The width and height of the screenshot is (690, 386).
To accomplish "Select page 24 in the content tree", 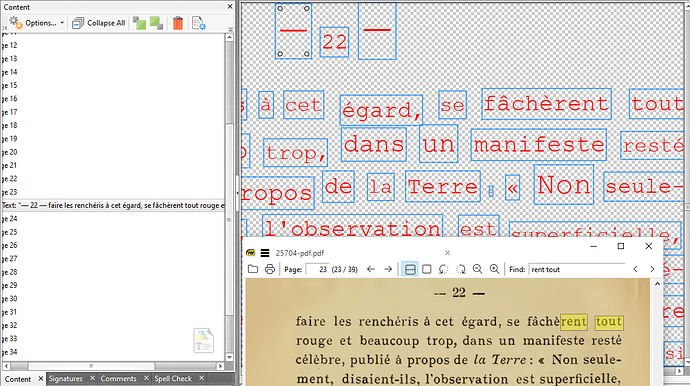I will coord(9,219).
